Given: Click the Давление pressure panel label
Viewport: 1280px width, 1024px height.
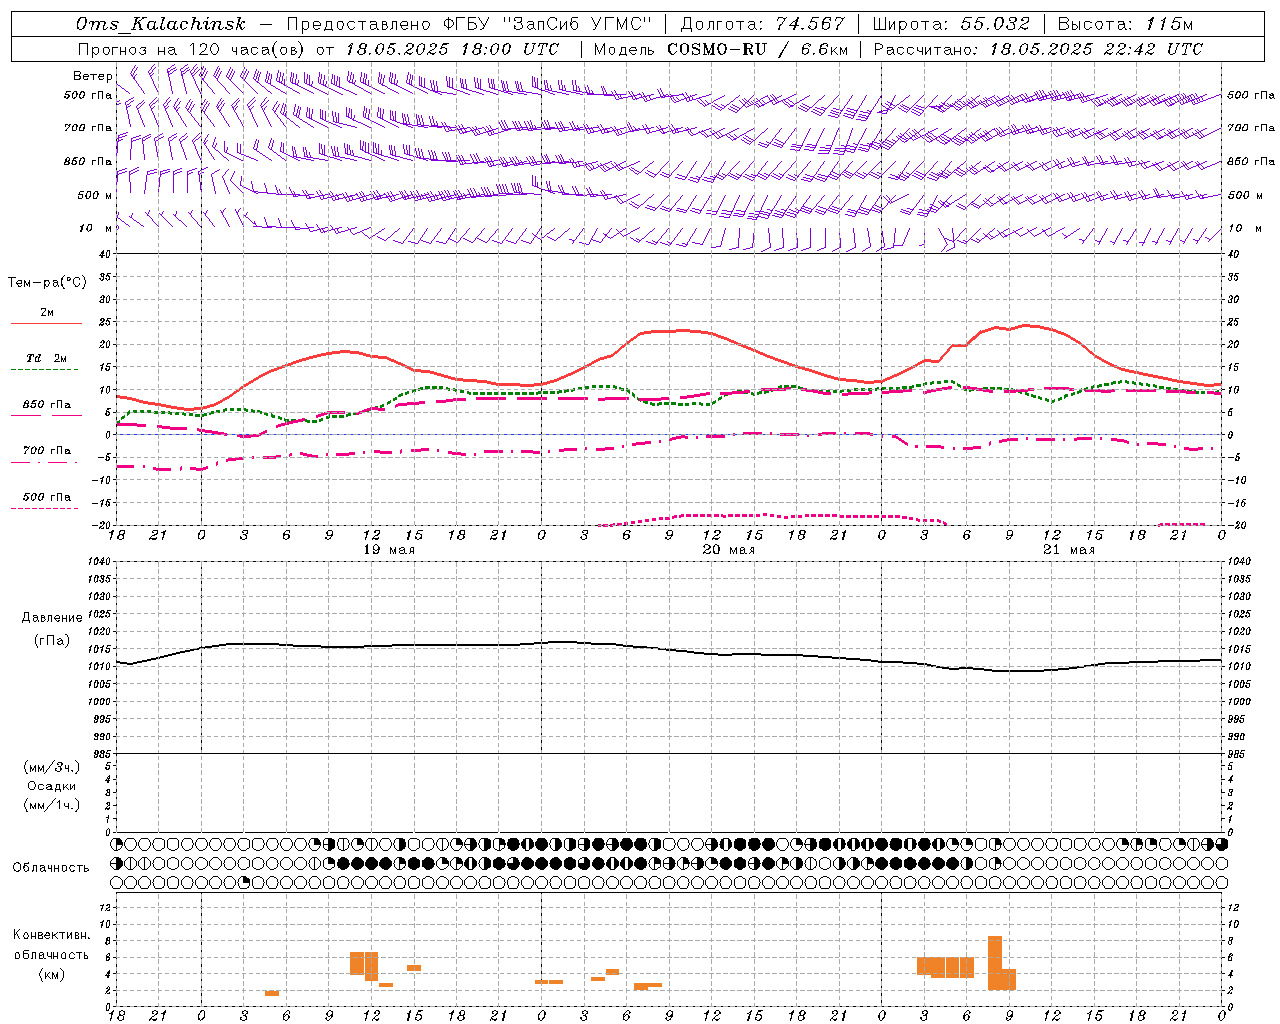Looking at the screenshot, I should (52, 618).
